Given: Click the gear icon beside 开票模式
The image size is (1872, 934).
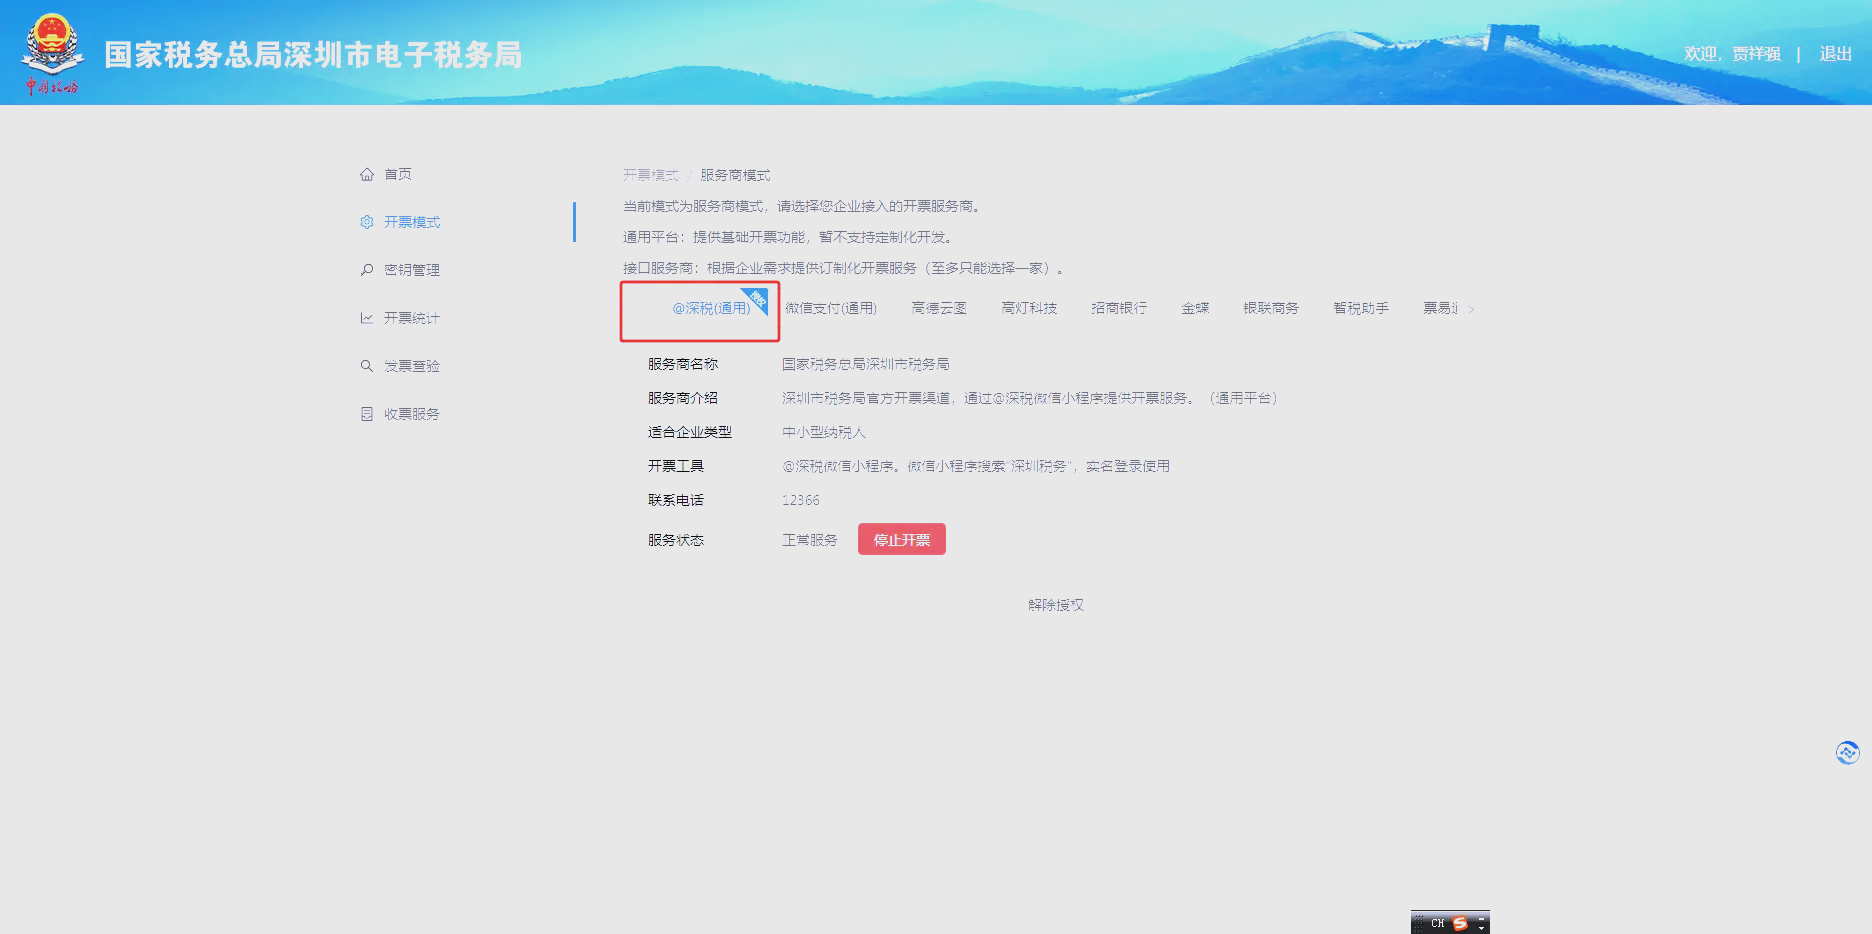Looking at the screenshot, I should 367,221.
